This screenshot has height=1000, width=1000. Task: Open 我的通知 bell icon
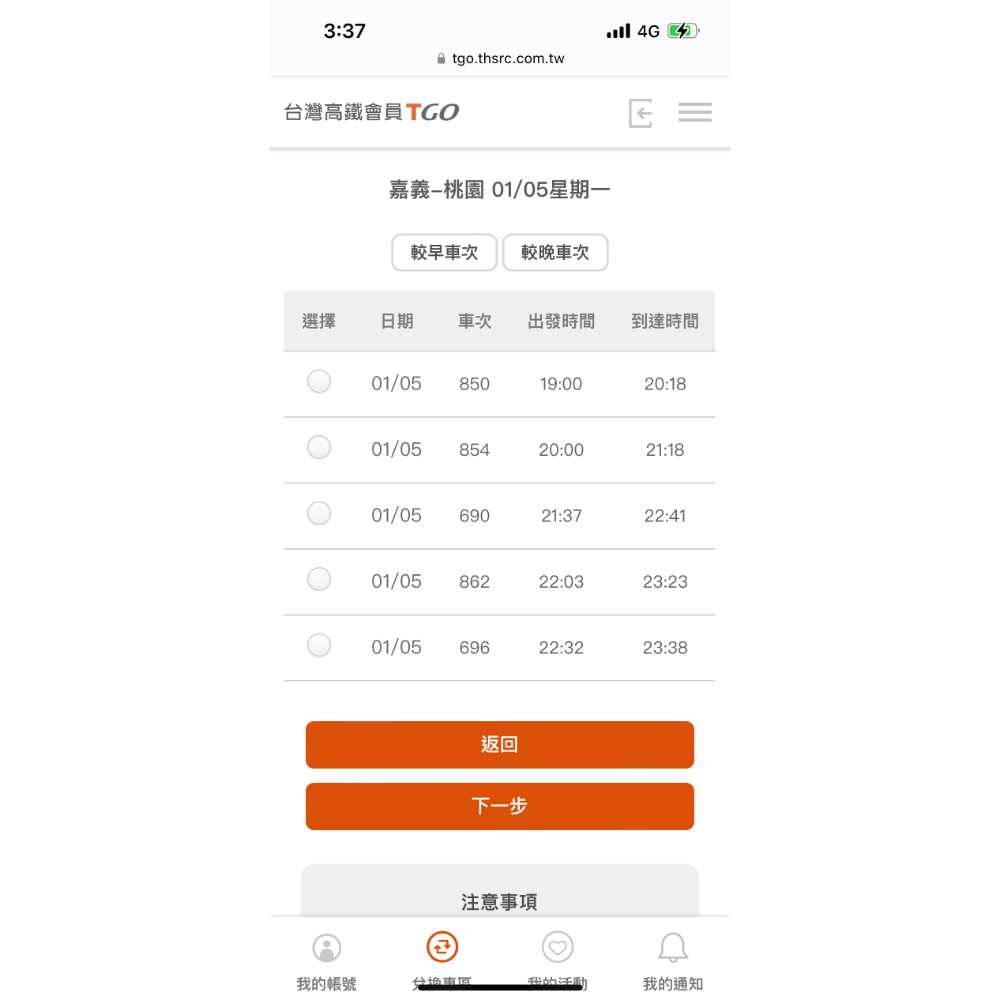(x=673, y=947)
